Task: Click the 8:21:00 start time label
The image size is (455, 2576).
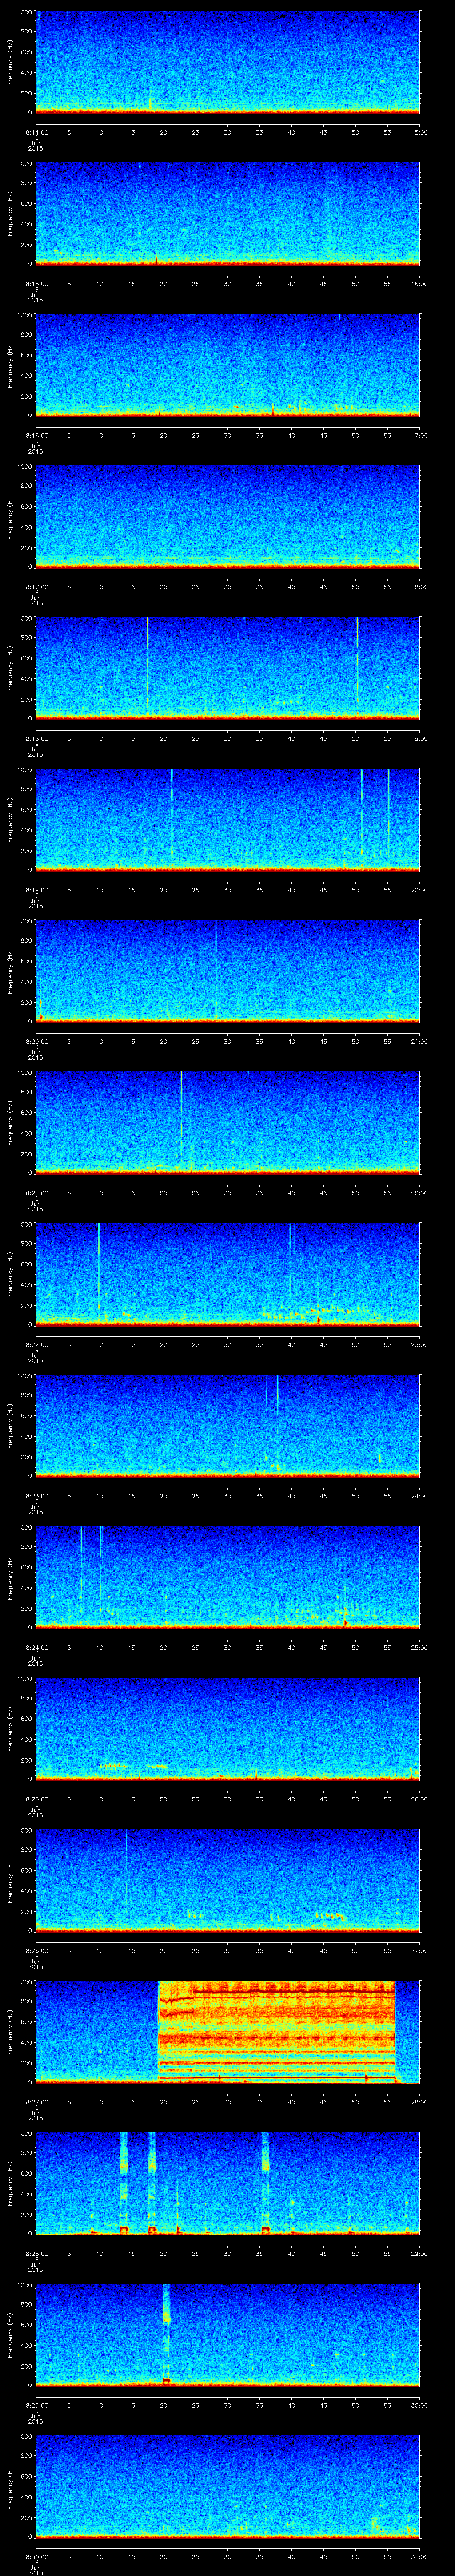Action: pos(36,1193)
